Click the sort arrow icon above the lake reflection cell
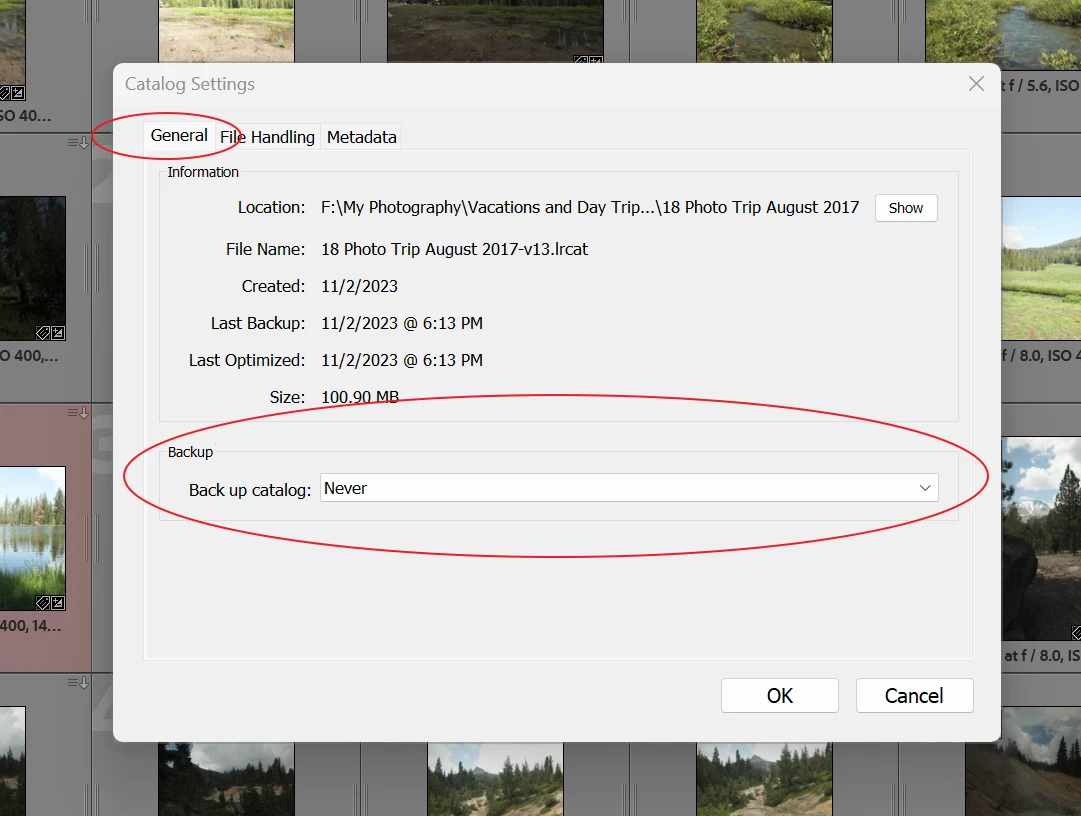This screenshot has height=816, width=1081. click(78, 413)
